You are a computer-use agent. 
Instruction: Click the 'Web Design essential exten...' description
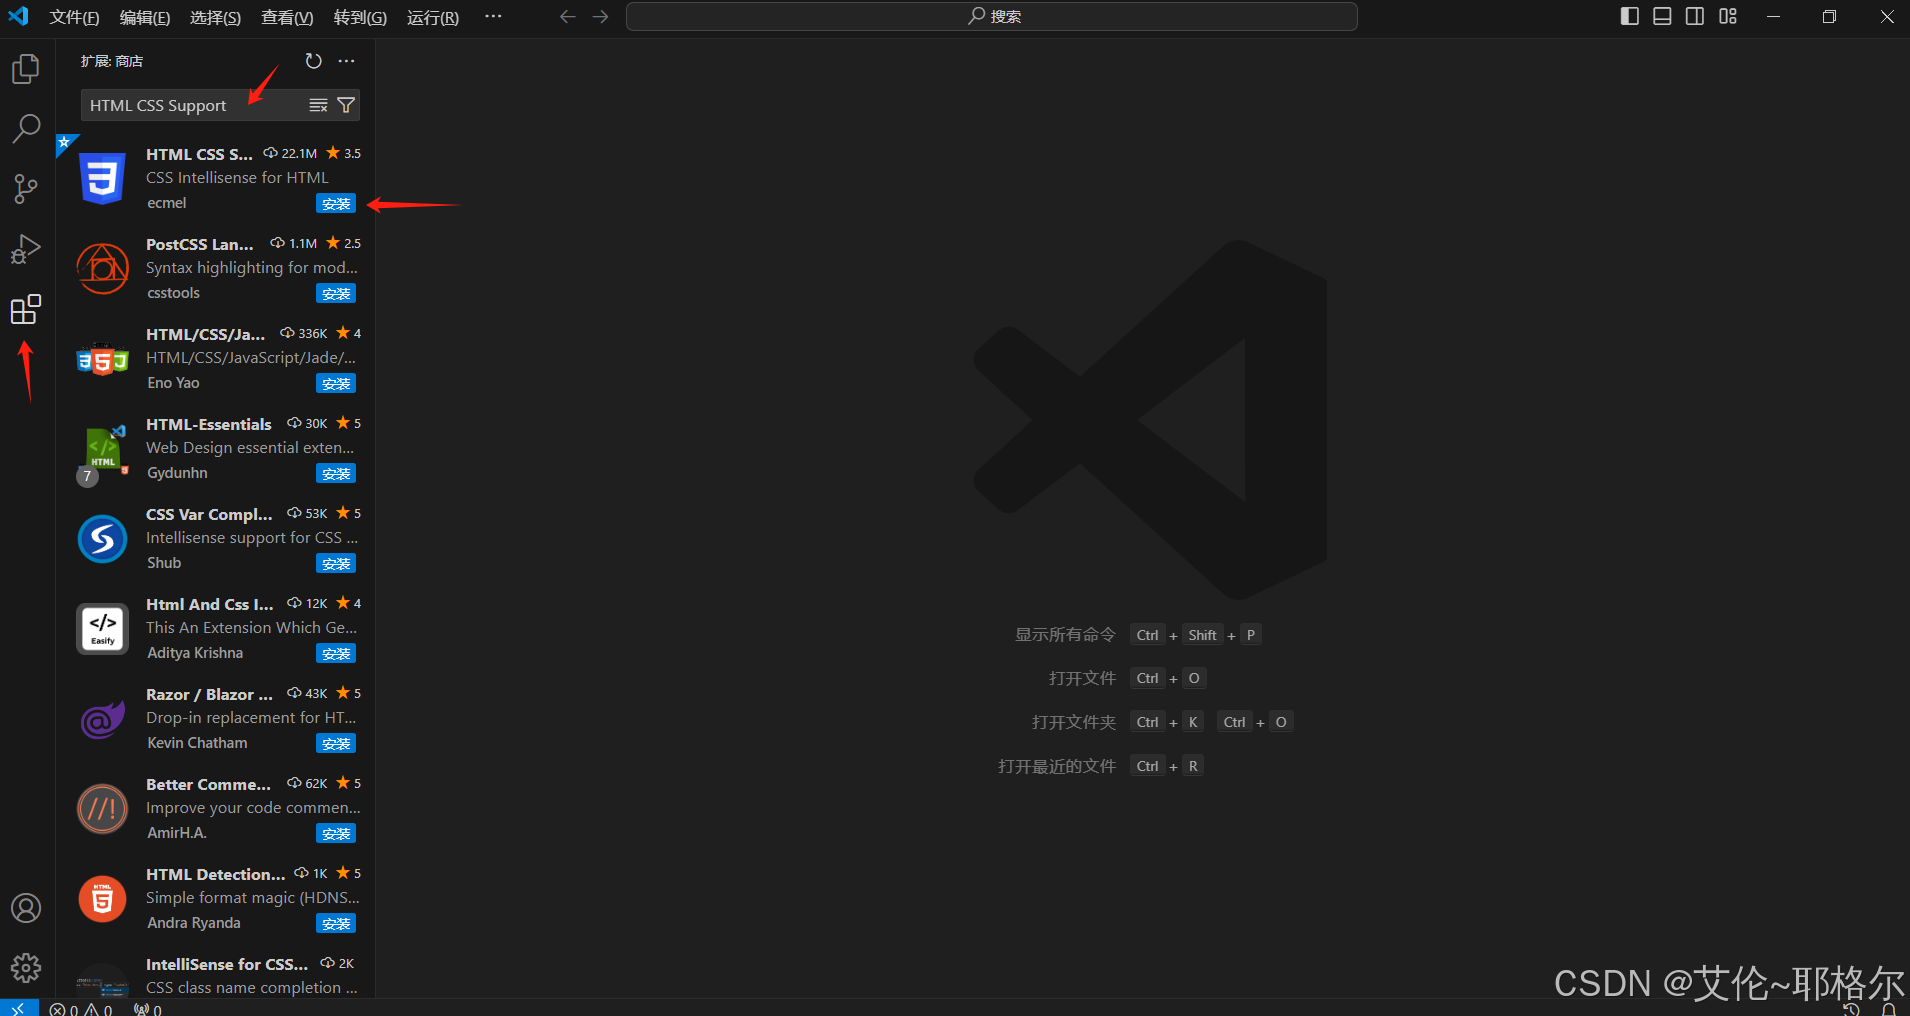click(250, 448)
